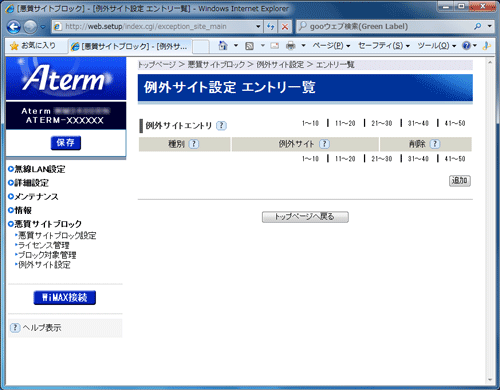The height and width of the screenshot is (390, 500).
Task: Click the ヘルプ表示 help icon
Action: (x=15, y=328)
